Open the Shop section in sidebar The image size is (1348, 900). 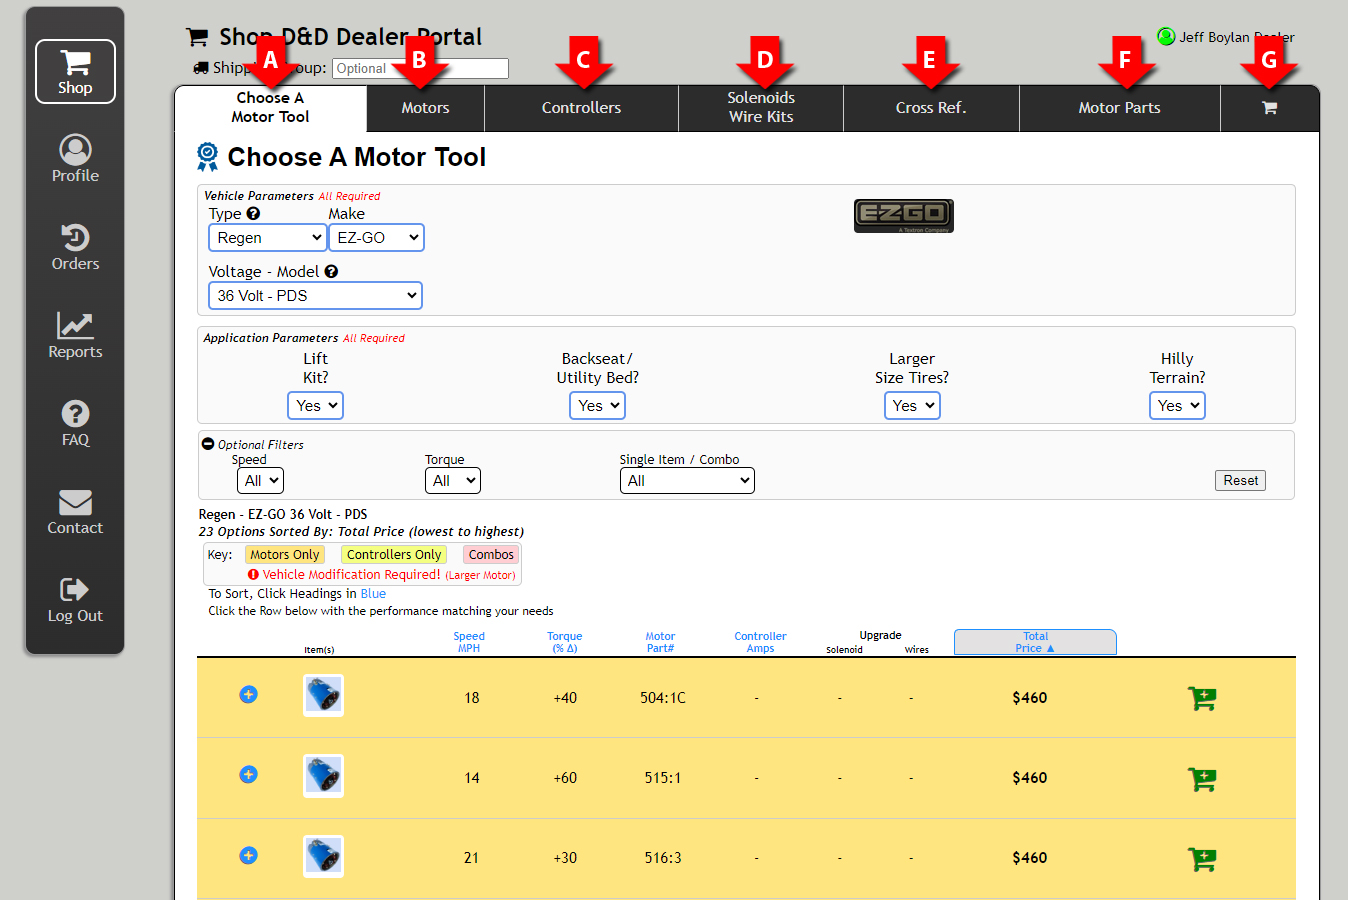75,72
